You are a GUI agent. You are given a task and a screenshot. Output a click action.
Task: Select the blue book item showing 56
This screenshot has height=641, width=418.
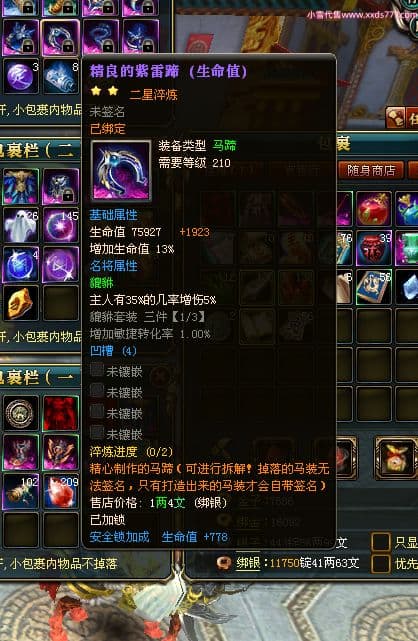pyautogui.click(x=373, y=287)
